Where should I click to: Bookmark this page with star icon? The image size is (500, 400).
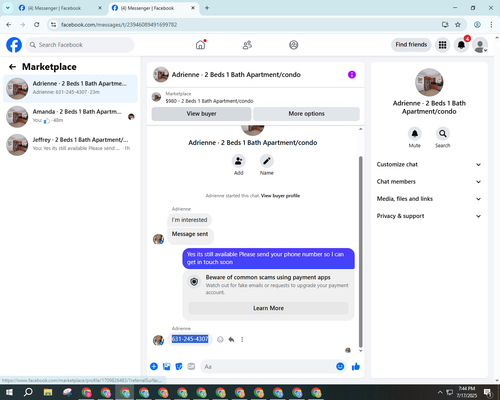(458, 25)
